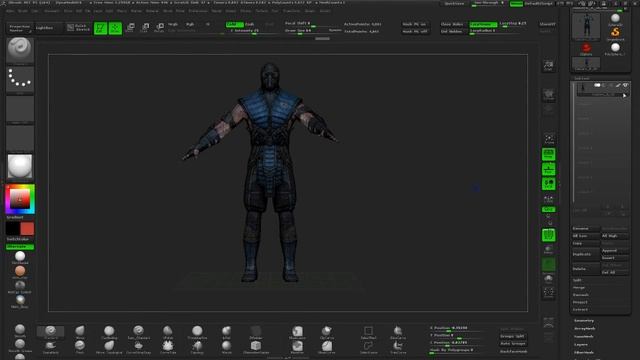Select the ZModeler brush icon
Image resolution: width=640 pixels, height=360 pixels.
pos(256,332)
